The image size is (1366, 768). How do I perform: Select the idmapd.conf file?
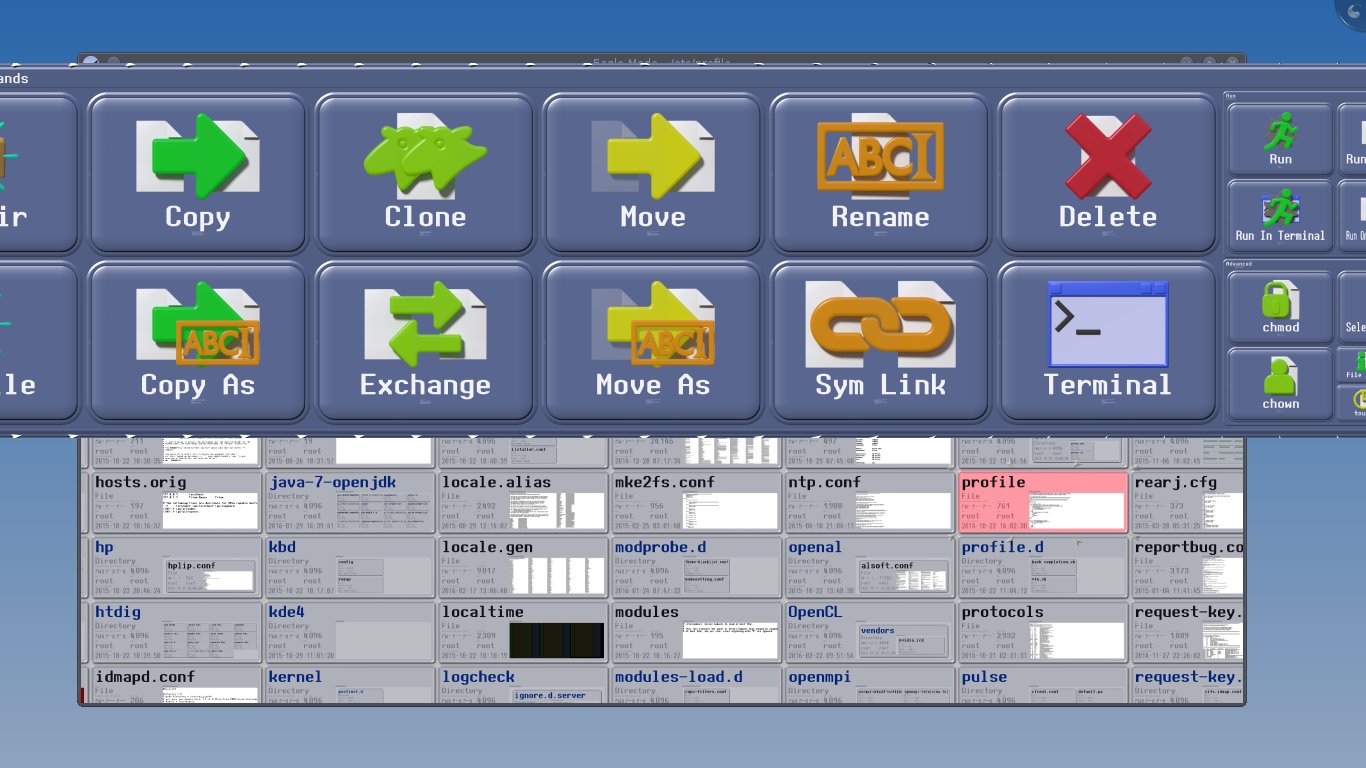(x=176, y=685)
